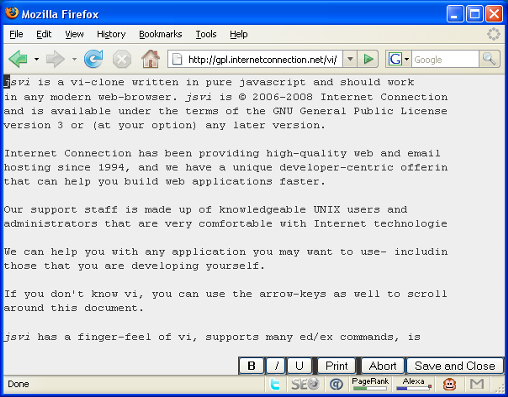Screen dimensions: 508x397
Task: Click the Google search engine G icon
Action: point(395,59)
